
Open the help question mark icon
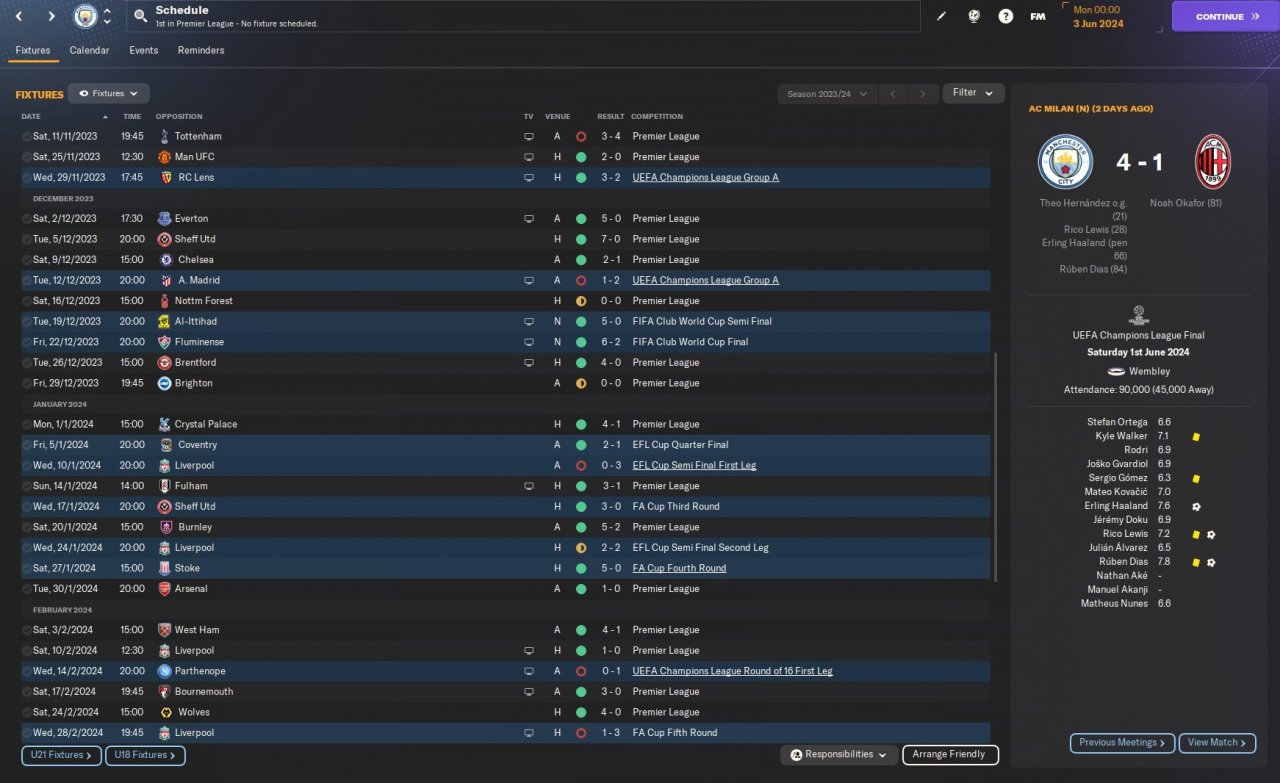tap(1006, 17)
